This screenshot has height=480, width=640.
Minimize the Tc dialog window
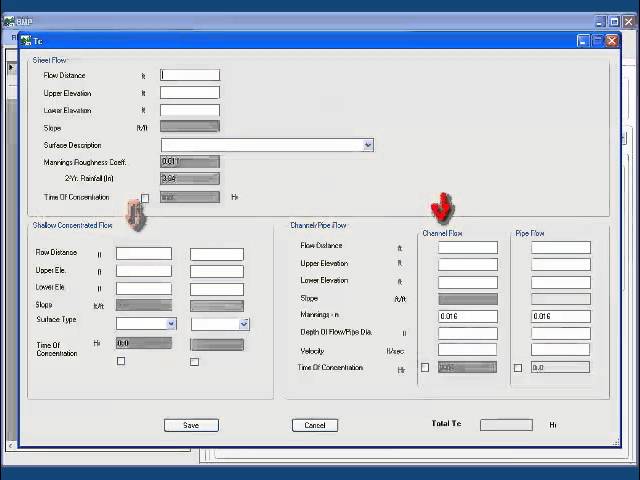[x=583, y=41]
